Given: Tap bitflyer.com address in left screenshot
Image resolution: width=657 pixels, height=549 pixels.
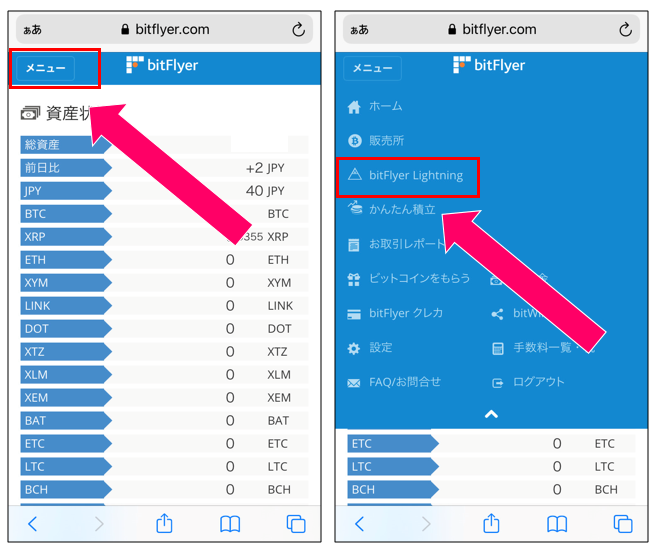Looking at the screenshot, I should [x=172, y=29].
